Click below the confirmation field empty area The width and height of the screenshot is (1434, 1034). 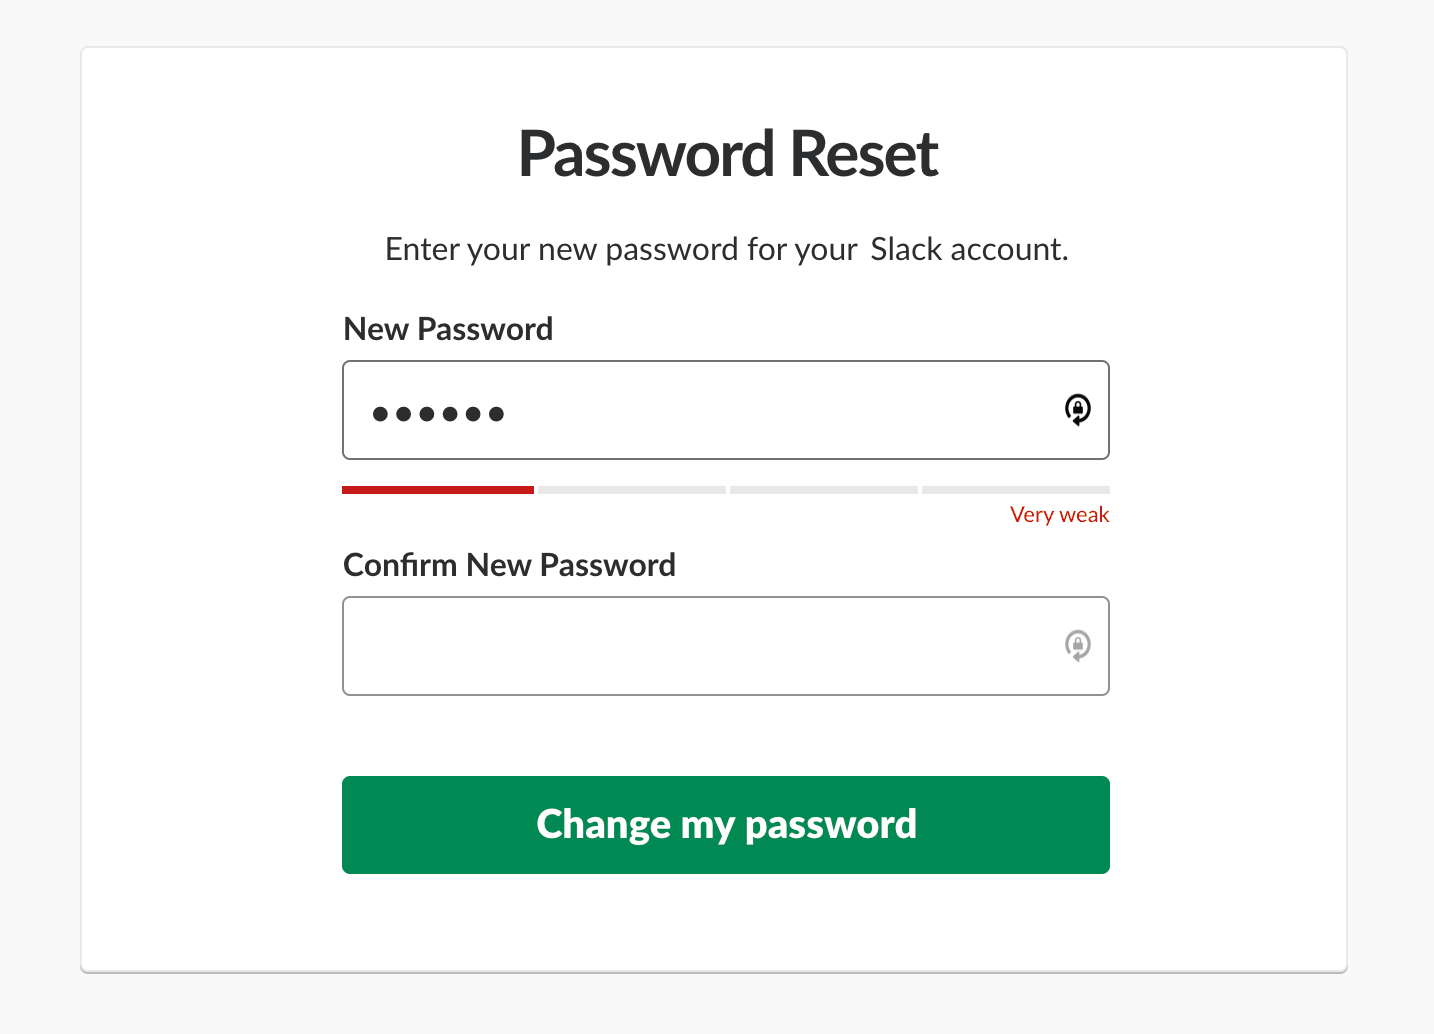(x=726, y=735)
